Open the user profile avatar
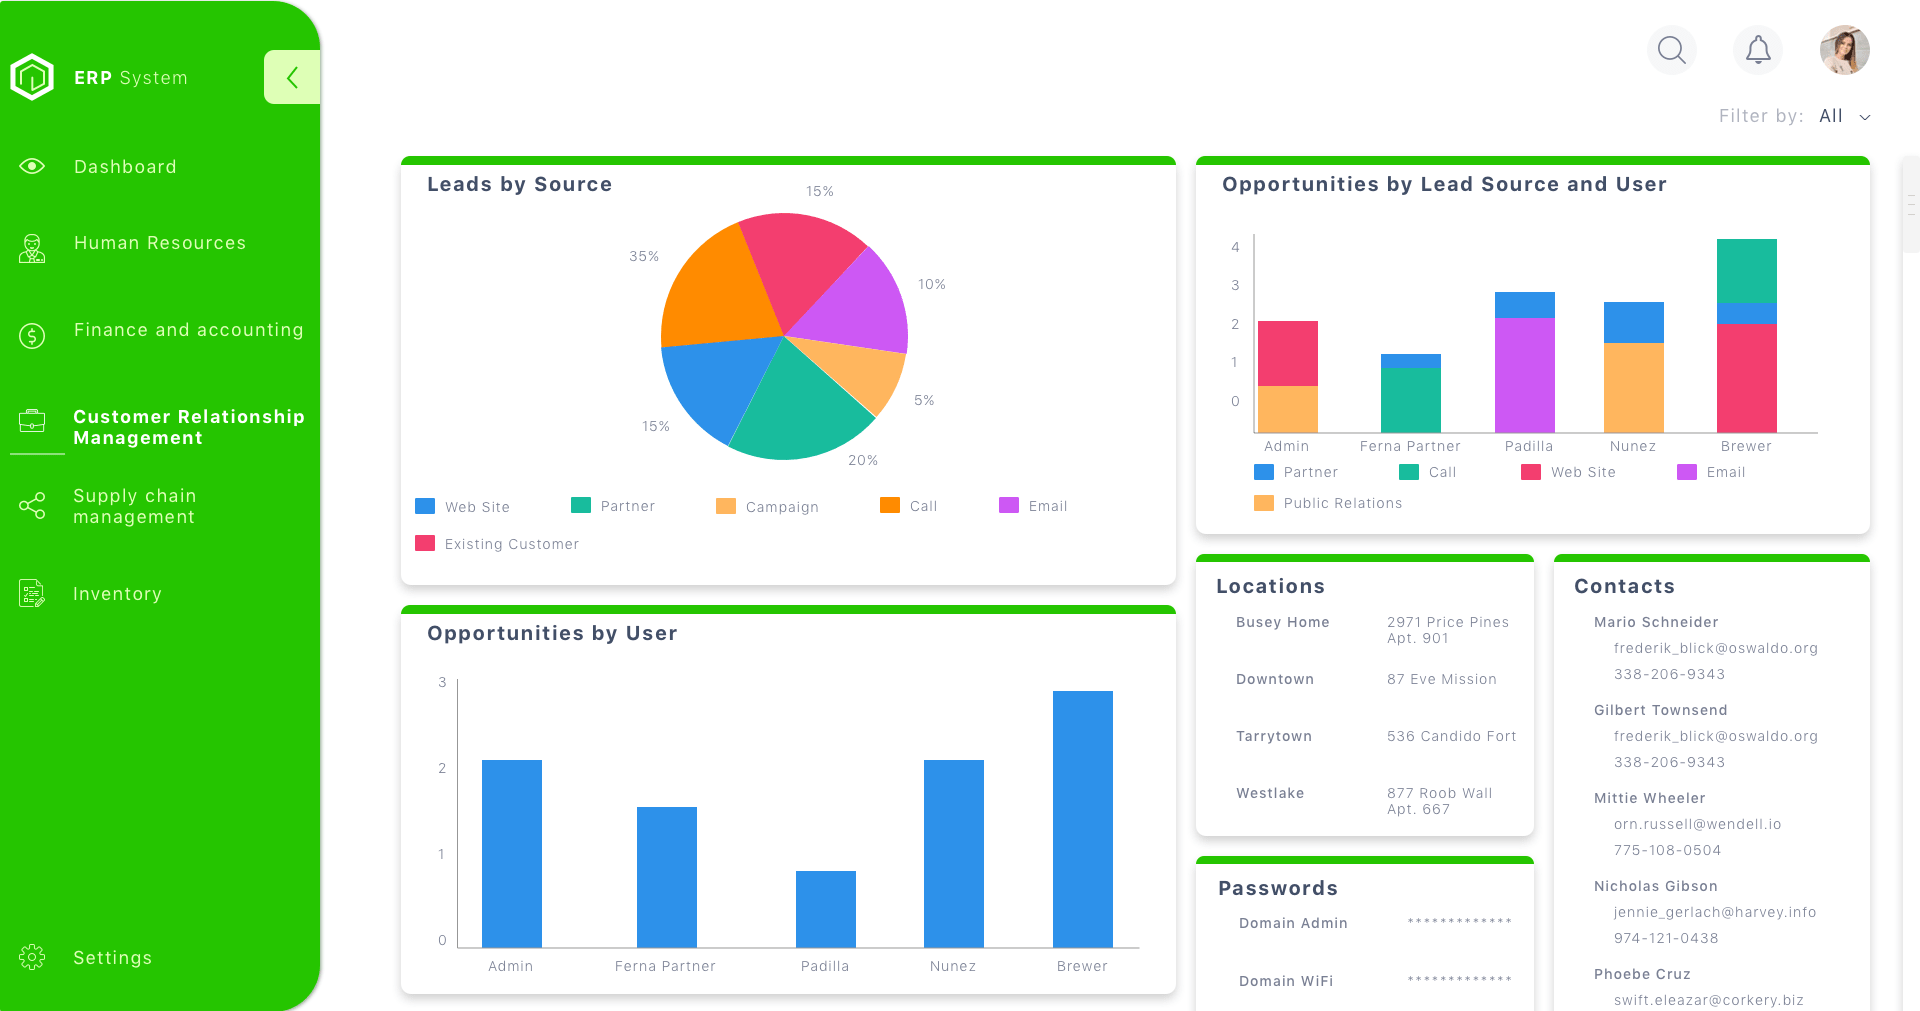Image resolution: width=1920 pixels, height=1011 pixels. click(x=1844, y=50)
